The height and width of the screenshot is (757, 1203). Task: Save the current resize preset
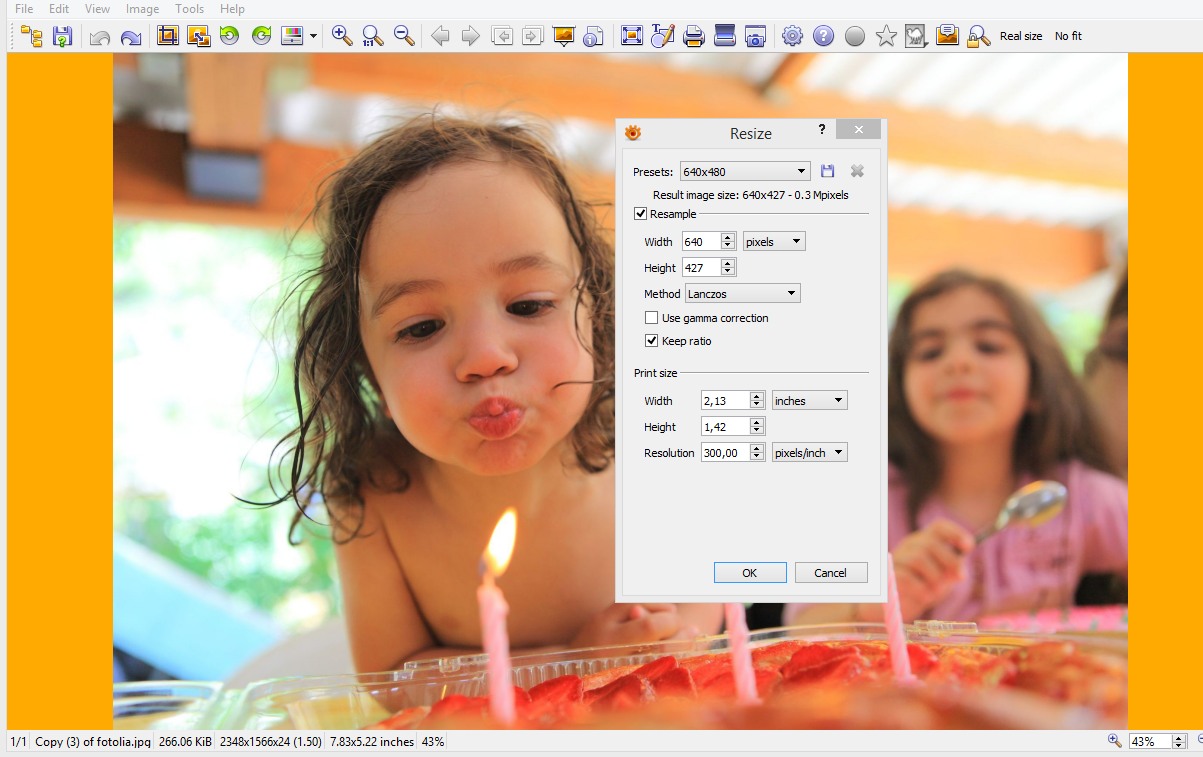pyautogui.click(x=827, y=170)
